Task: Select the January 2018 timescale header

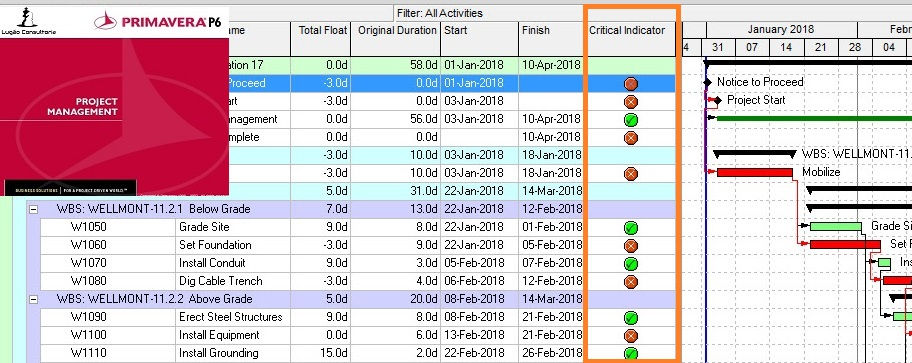Action: pos(781,30)
